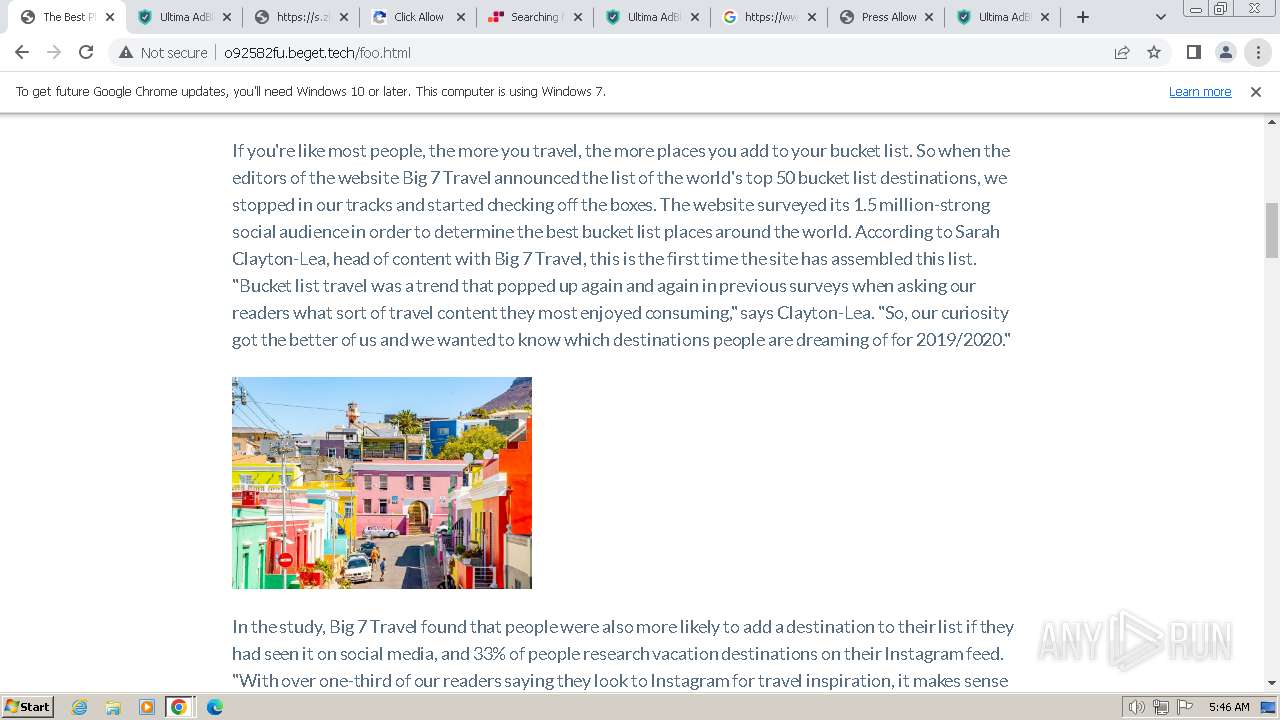Launch Internet Explorer from taskbar

pos(80,707)
